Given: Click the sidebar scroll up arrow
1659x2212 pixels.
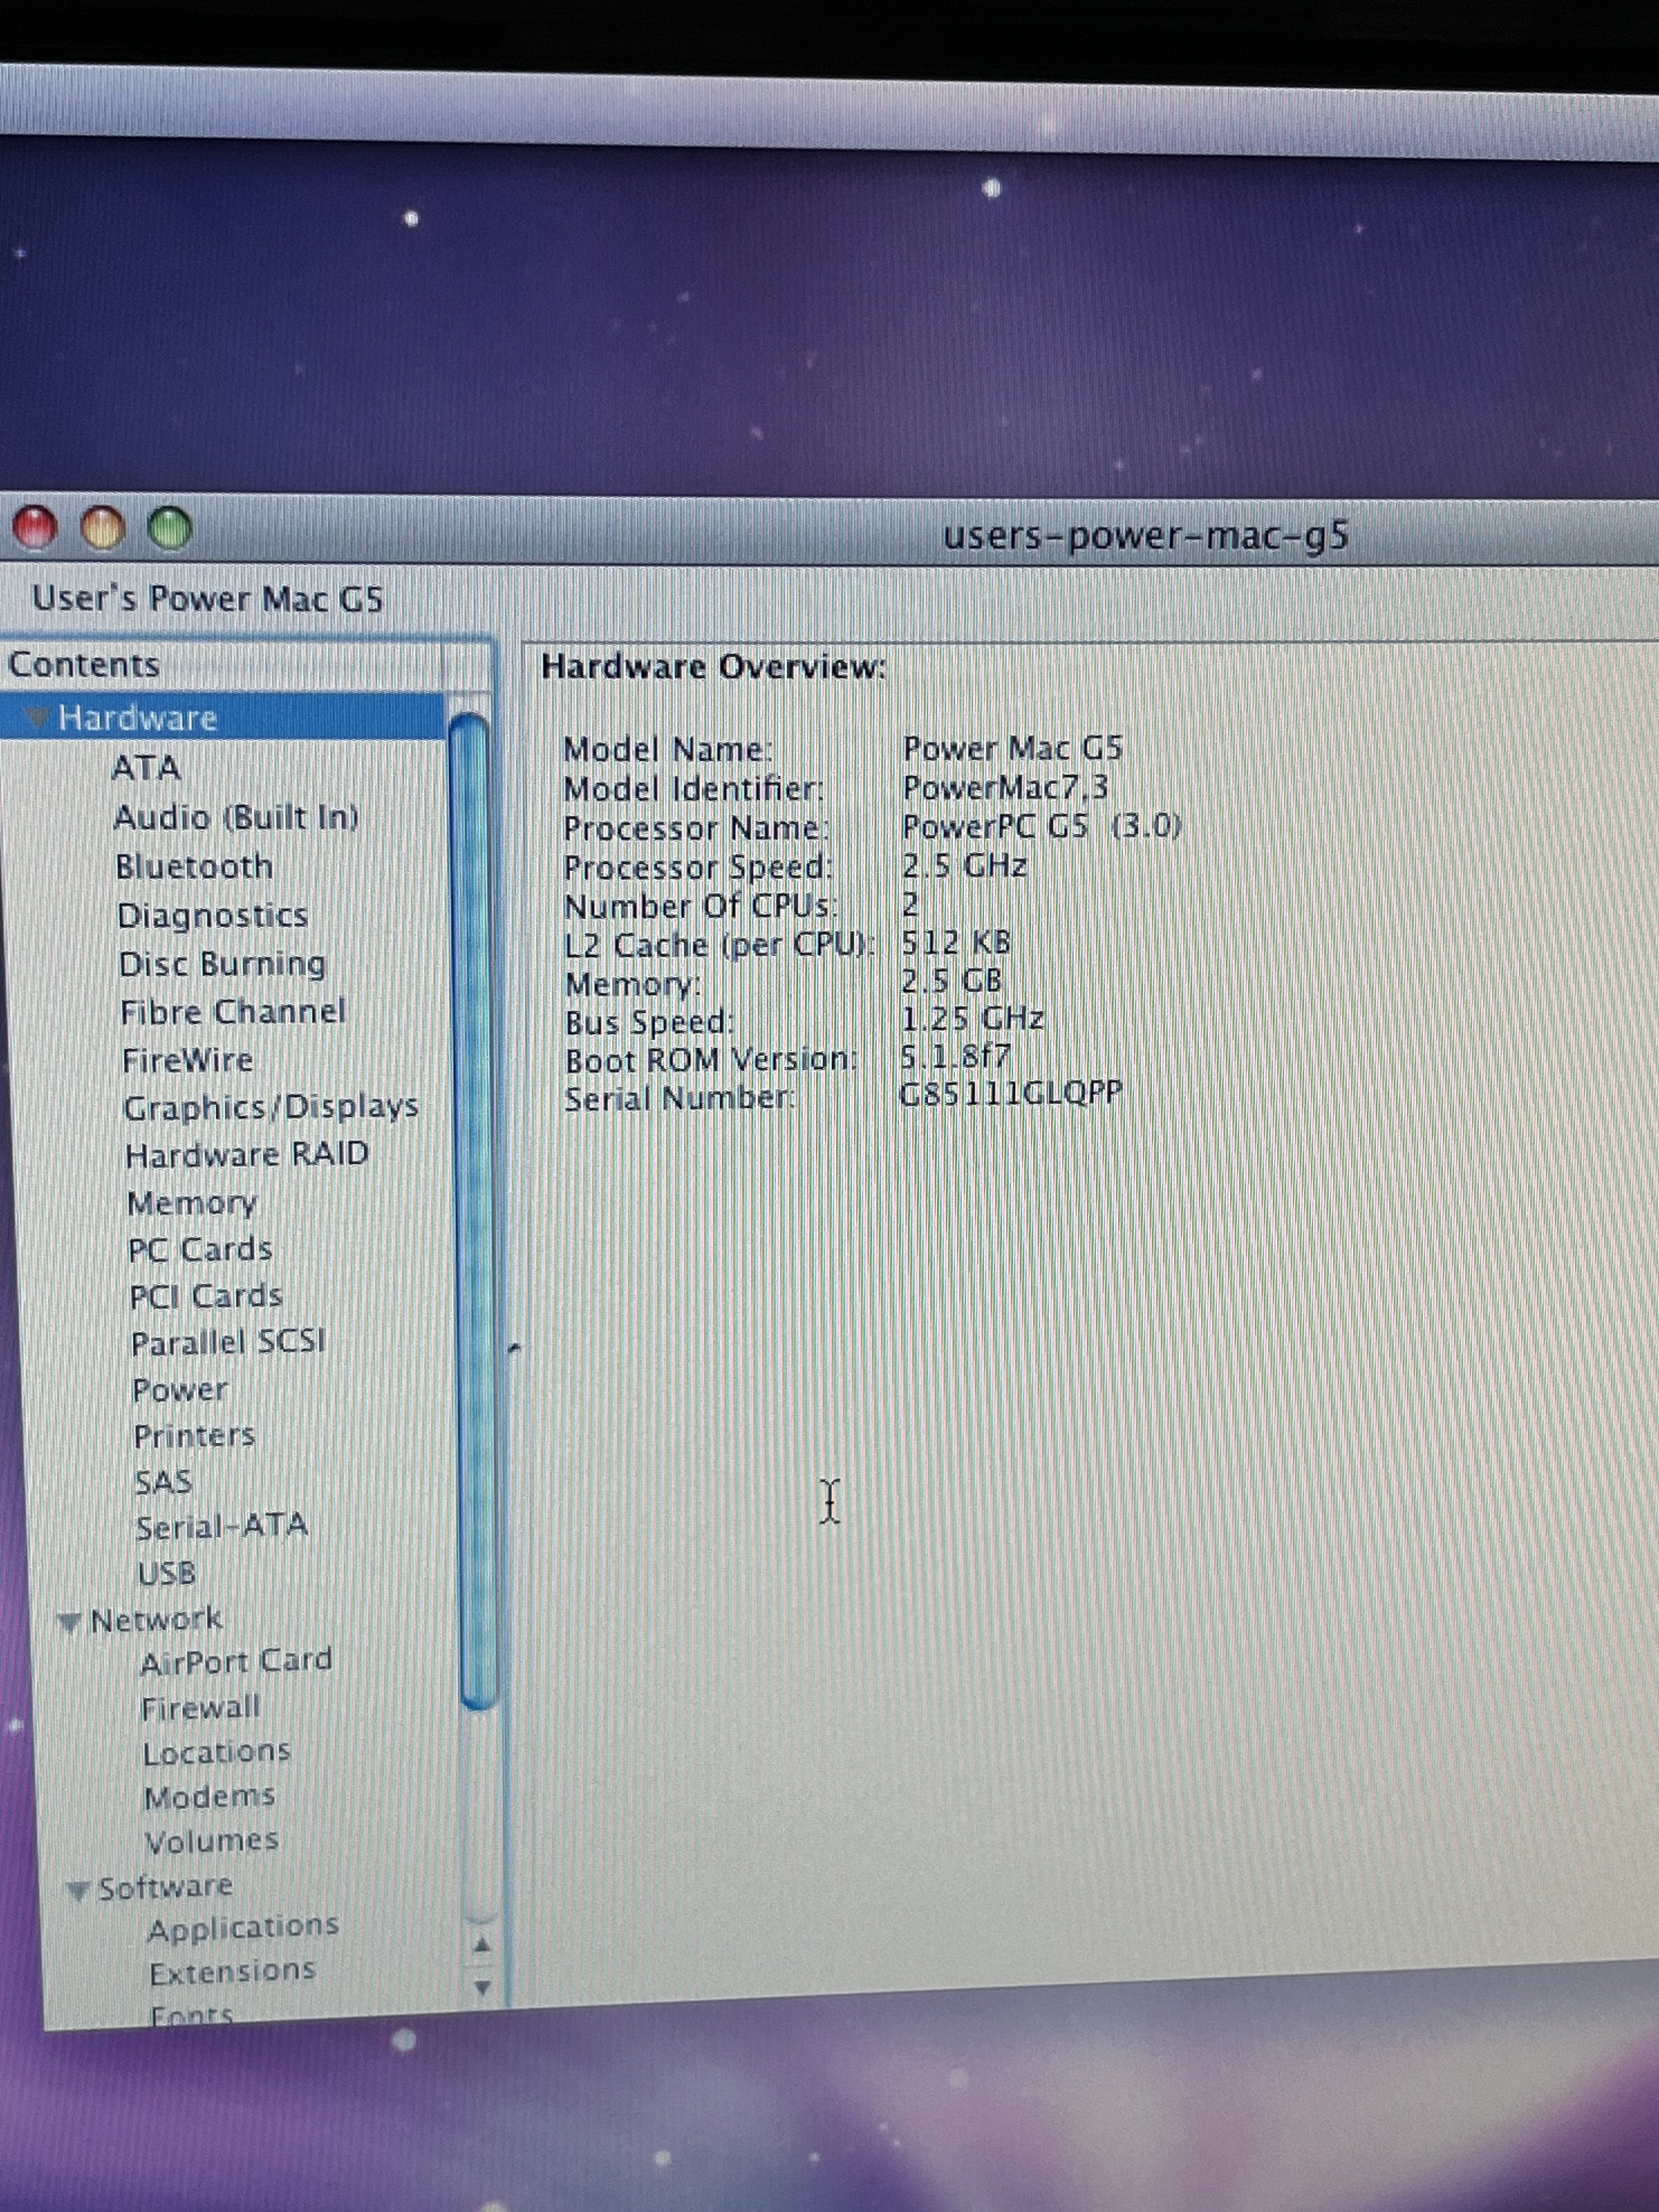Looking at the screenshot, I should tap(482, 1945).
